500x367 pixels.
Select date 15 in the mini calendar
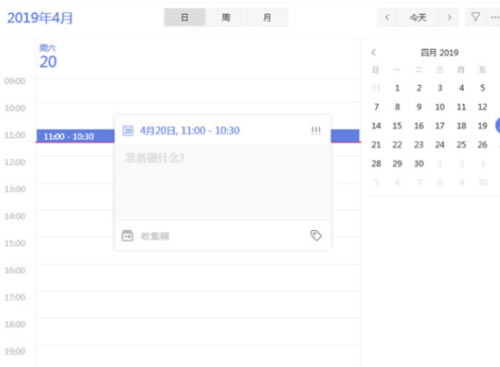(x=397, y=126)
